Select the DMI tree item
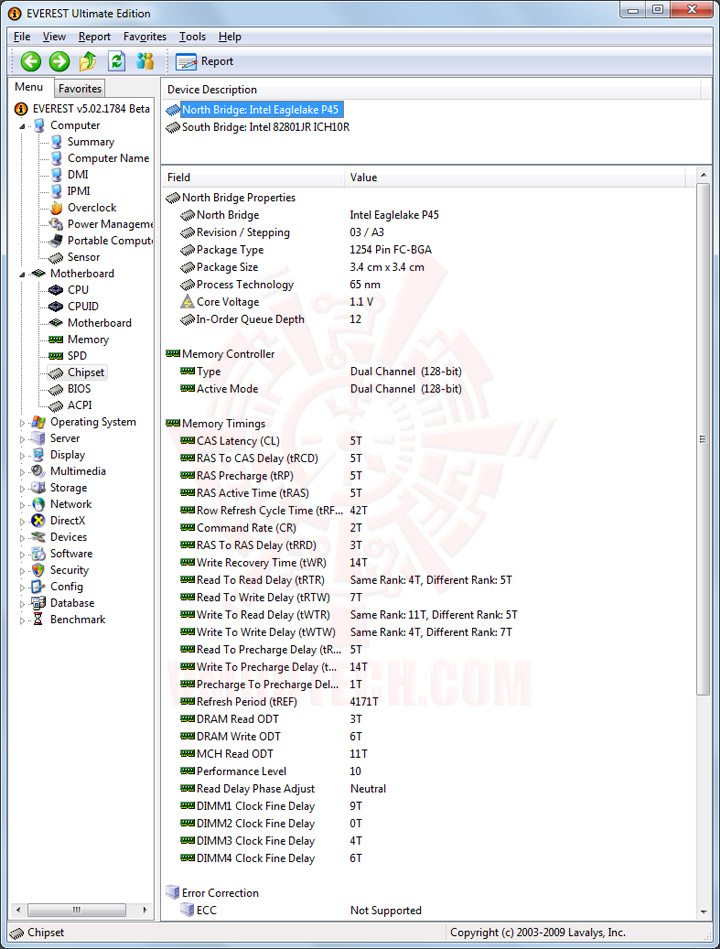The height and width of the screenshot is (949, 720). pyautogui.click(x=77, y=174)
